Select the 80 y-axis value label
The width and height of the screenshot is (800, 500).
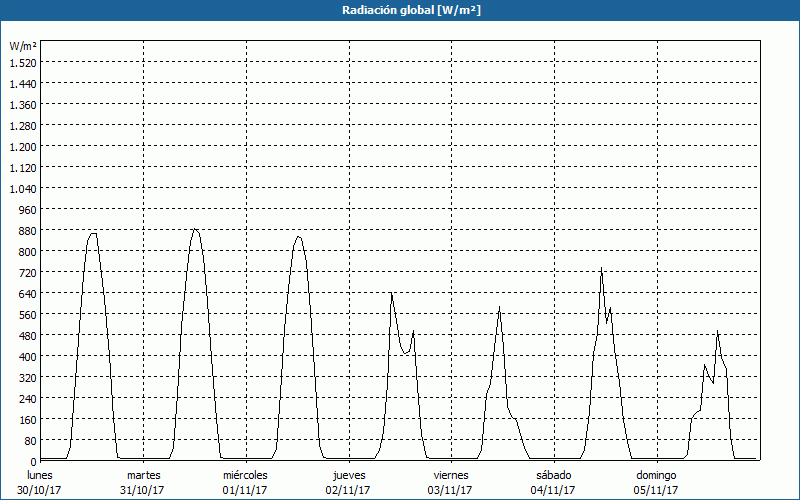(29, 440)
